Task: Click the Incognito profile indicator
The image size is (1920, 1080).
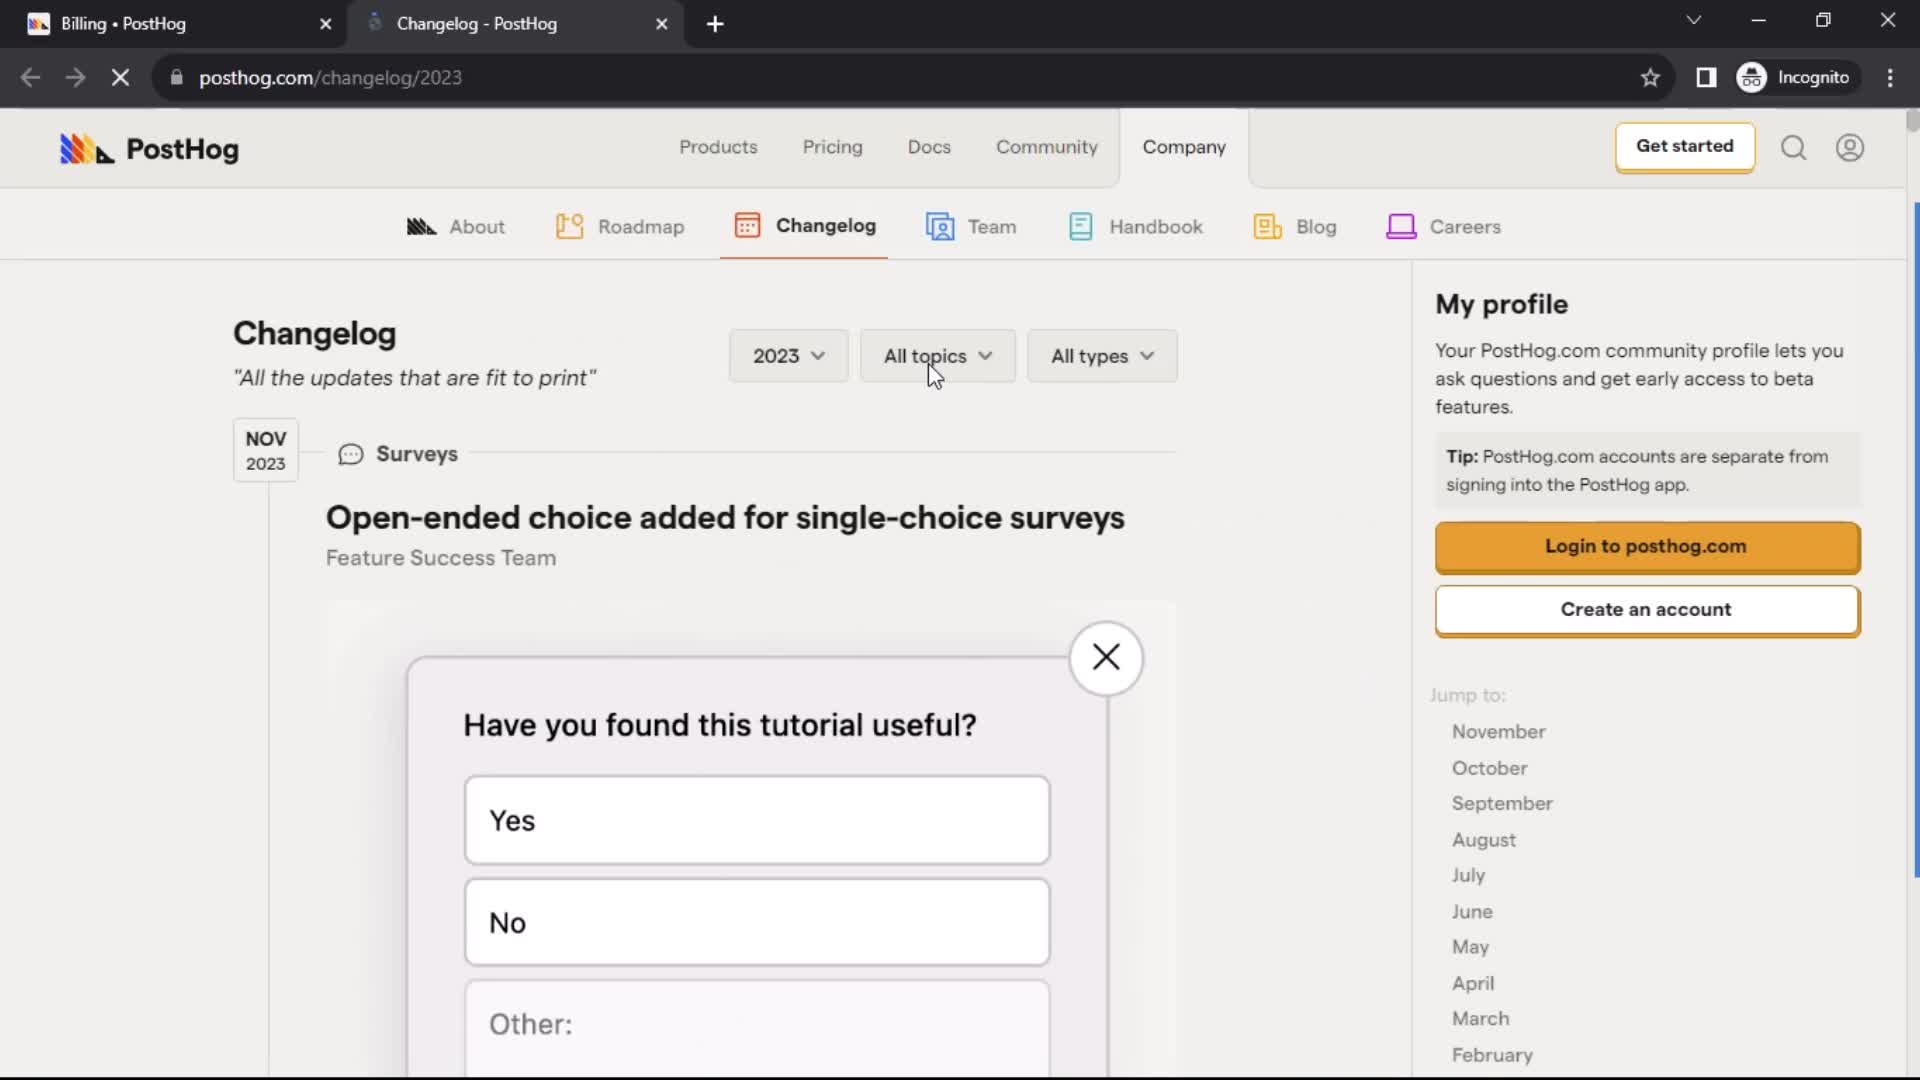Action: pos(1796,78)
